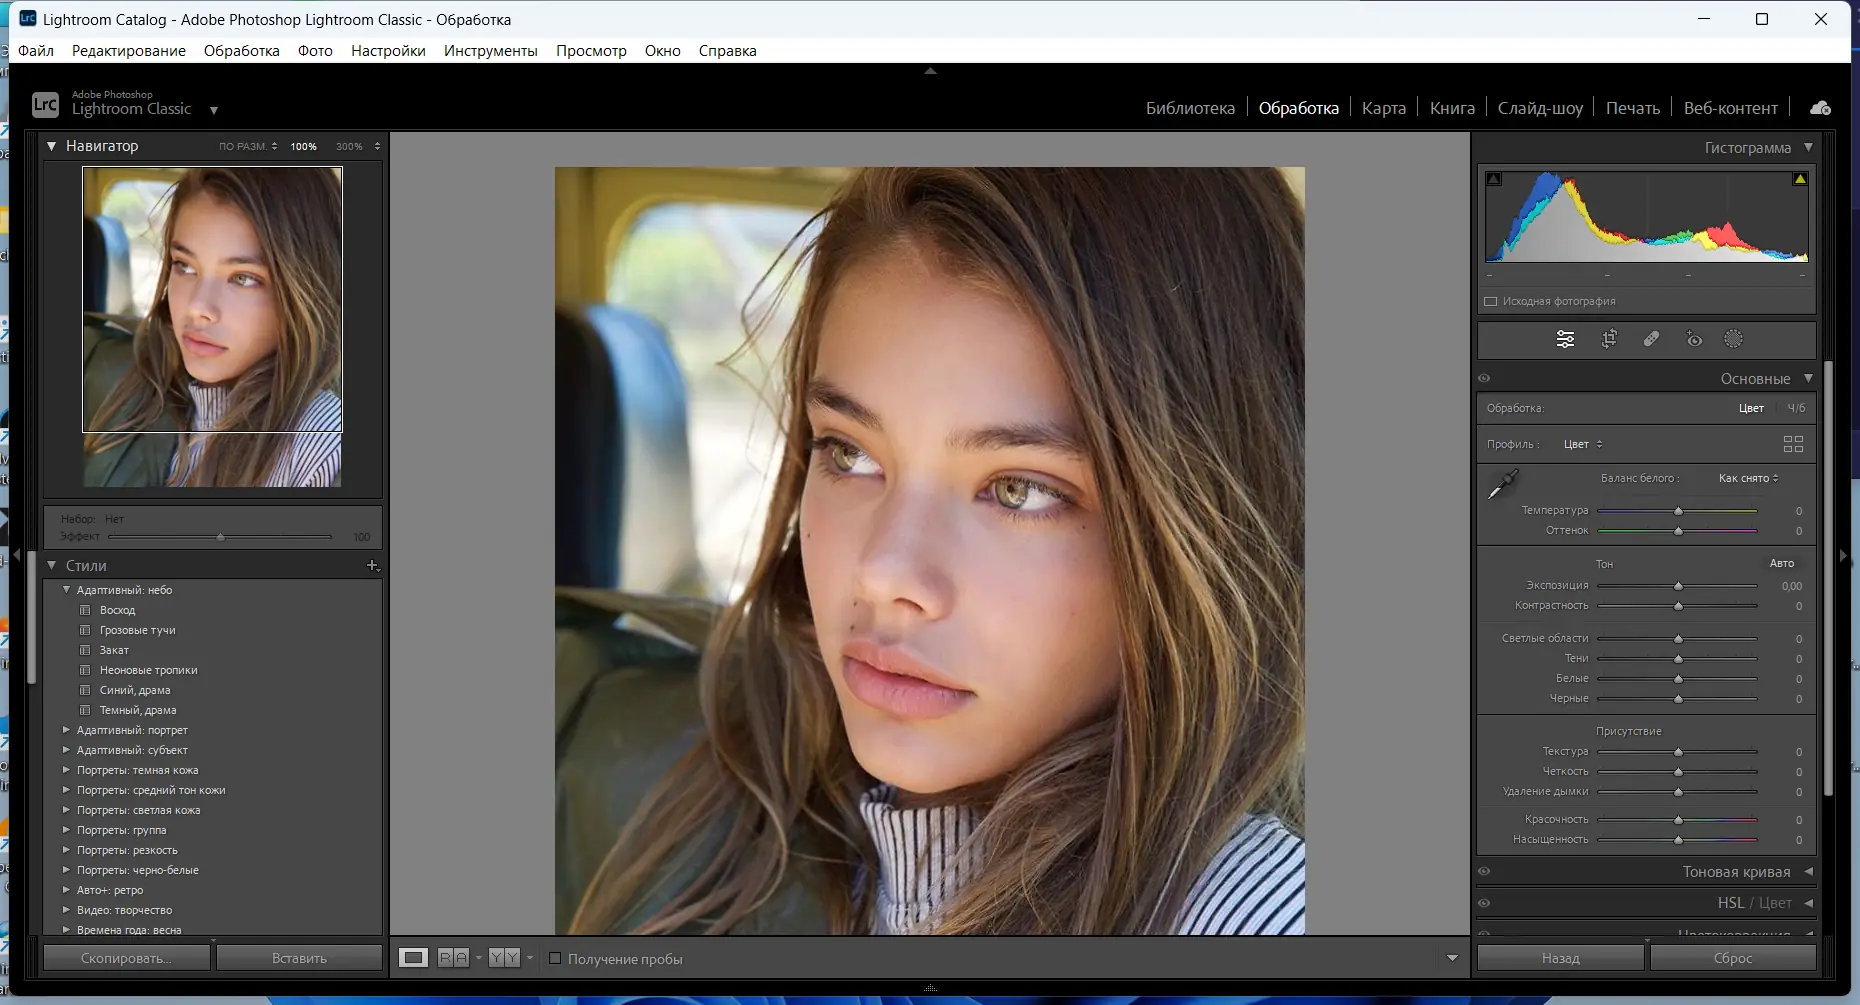Click the Edit sliders icon
Image resolution: width=1860 pixels, height=1005 pixels.
(x=1566, y=340)
